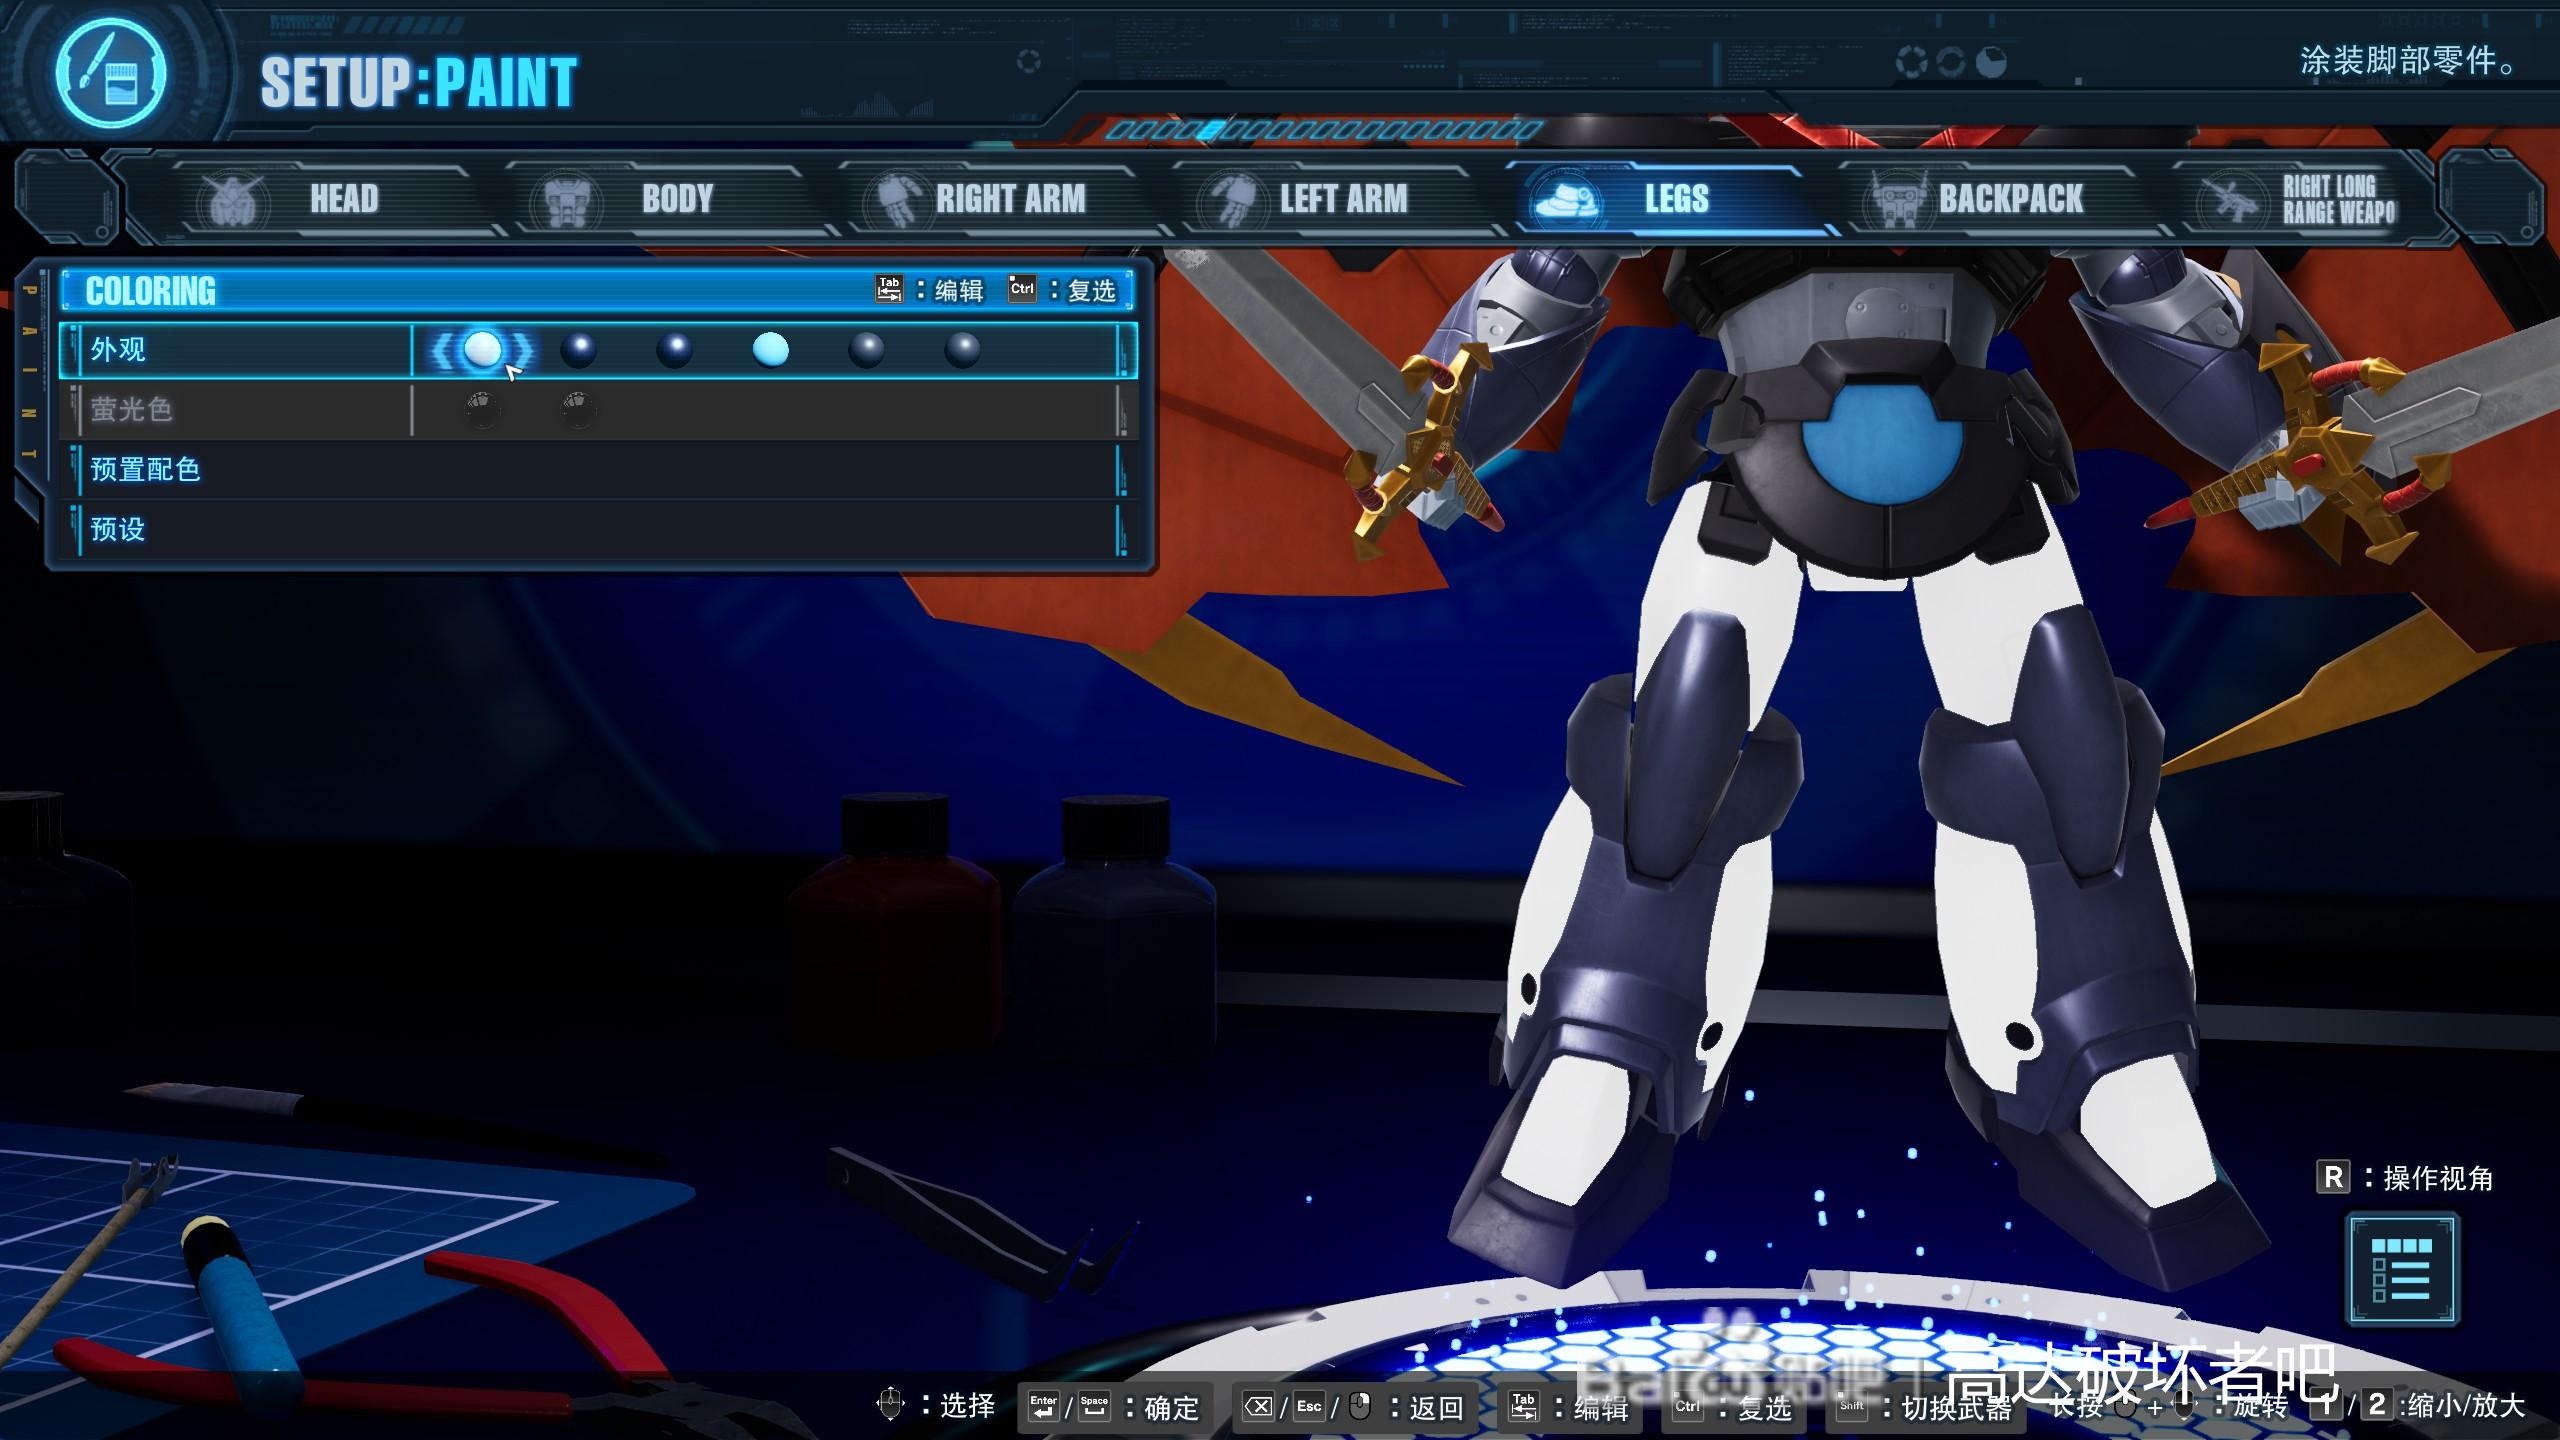Image resolution: width=2560 pixels, height=1440 pixels.
Task: Click the Tab key icon in bottom bar
Action: (1524, 1406)
